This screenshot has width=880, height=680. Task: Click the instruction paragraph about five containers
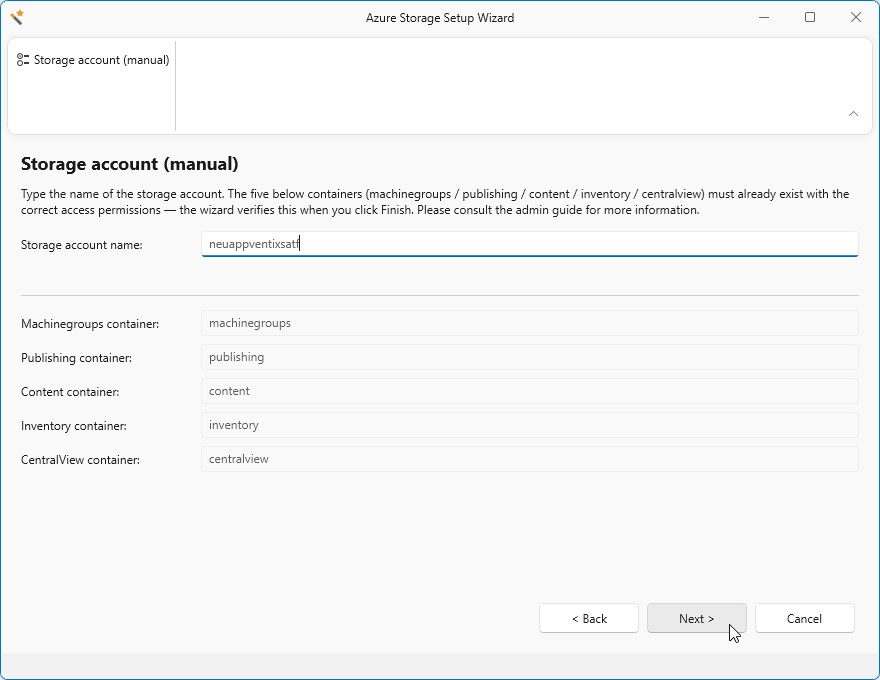[435, 202]
